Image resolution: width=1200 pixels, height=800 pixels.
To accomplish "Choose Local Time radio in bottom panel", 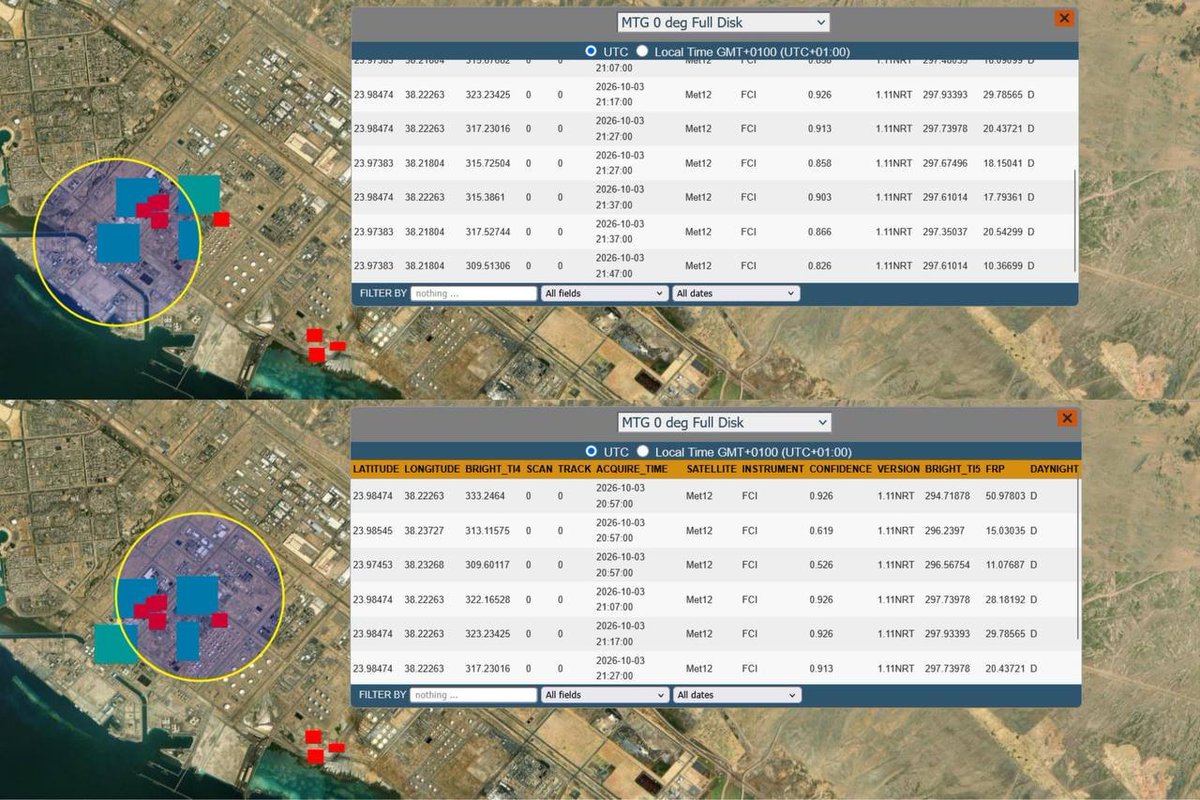I will [x=642, y=451].
